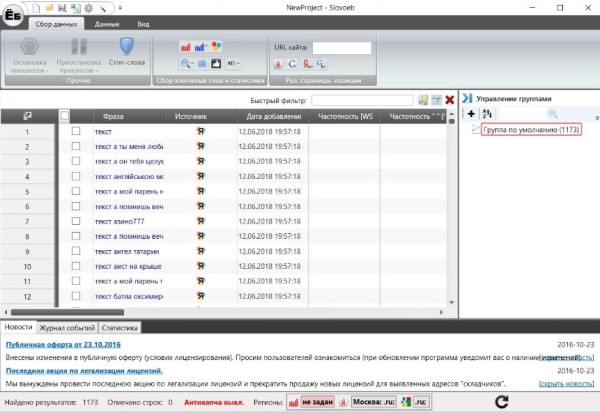Open the magnifier search dropdown in ribbon

tap(187, 64)
